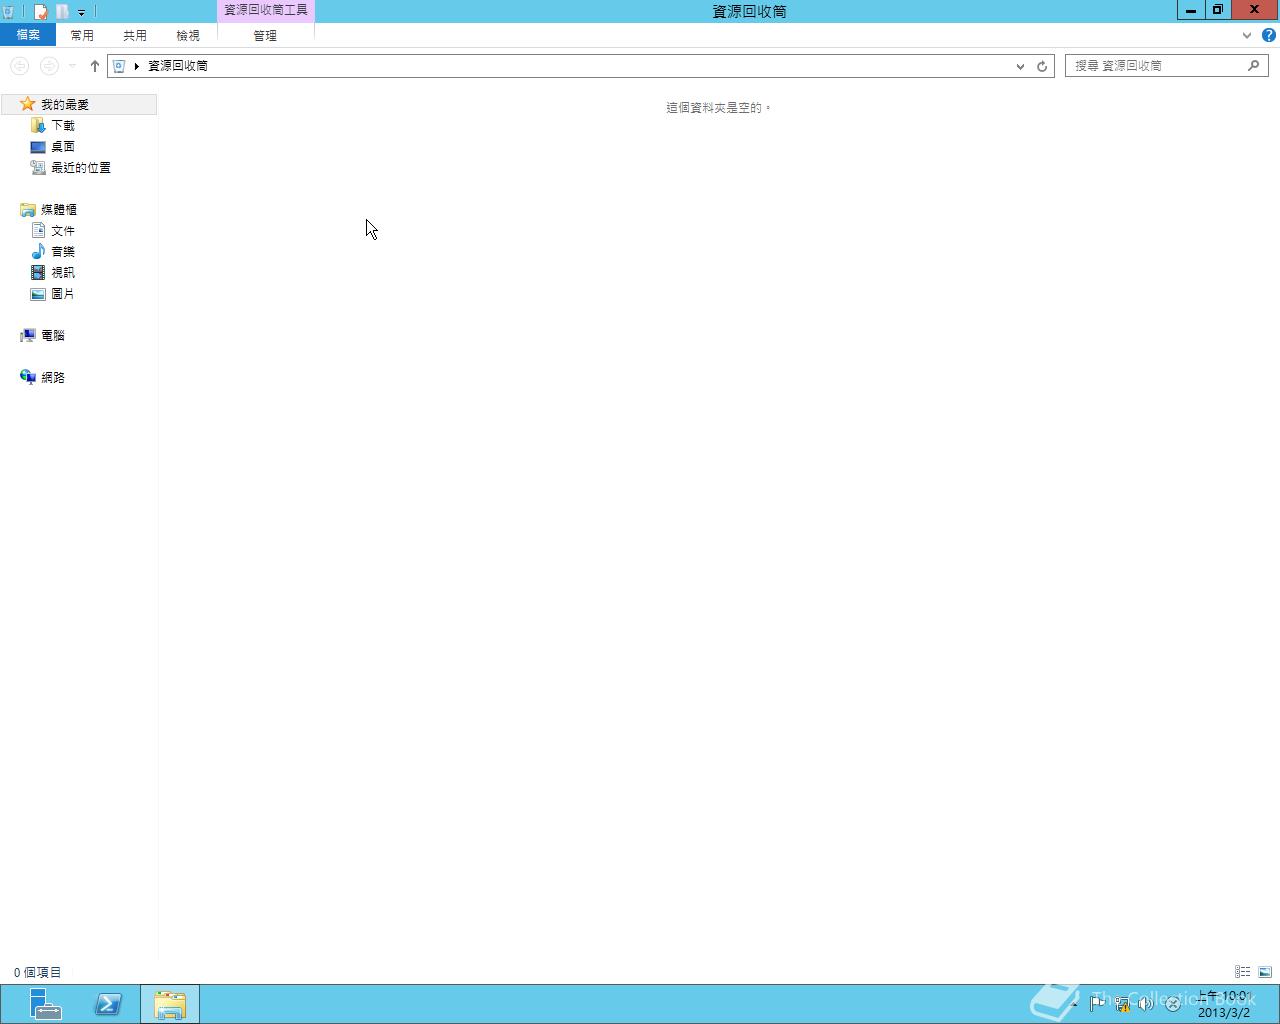Open Help with the blue question mark icon
The image size is (1280, 1024).
[1268, 35]
